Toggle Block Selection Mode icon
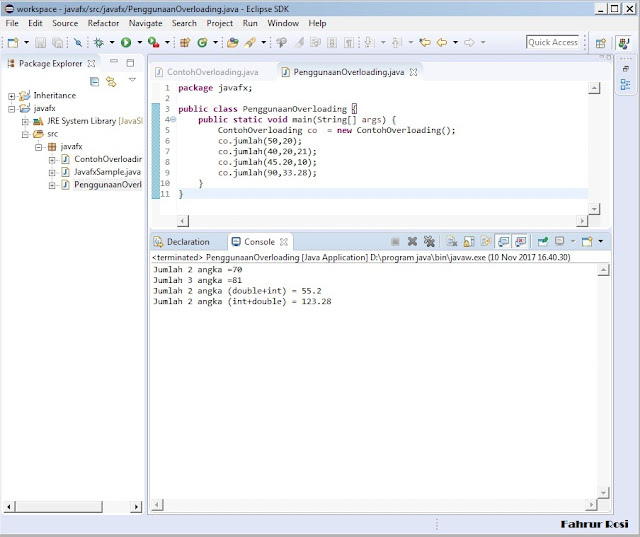The width and height of the screenshot is (640, 537). tap(332, 42)
